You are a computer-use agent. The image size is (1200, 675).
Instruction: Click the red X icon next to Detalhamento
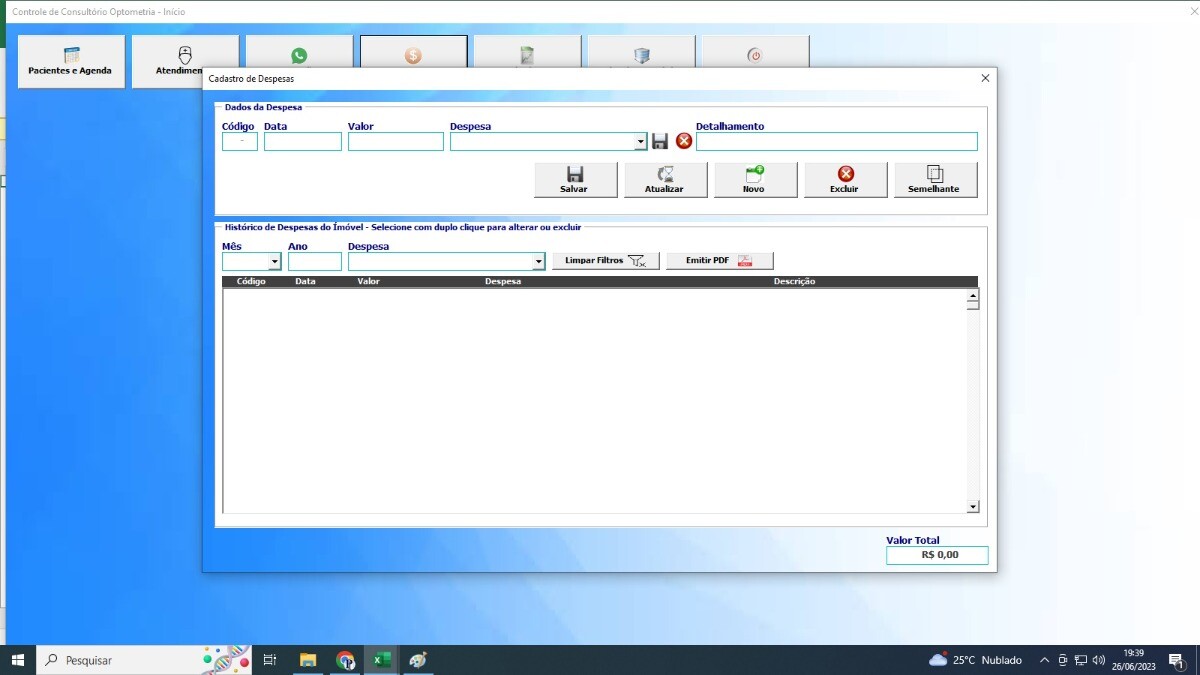click(684, 141)
